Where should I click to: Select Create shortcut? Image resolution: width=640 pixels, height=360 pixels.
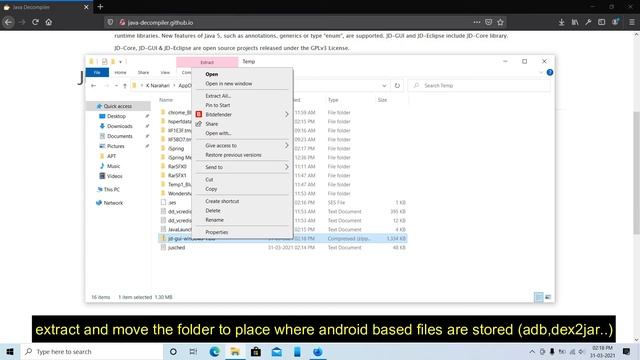point(222,201)
